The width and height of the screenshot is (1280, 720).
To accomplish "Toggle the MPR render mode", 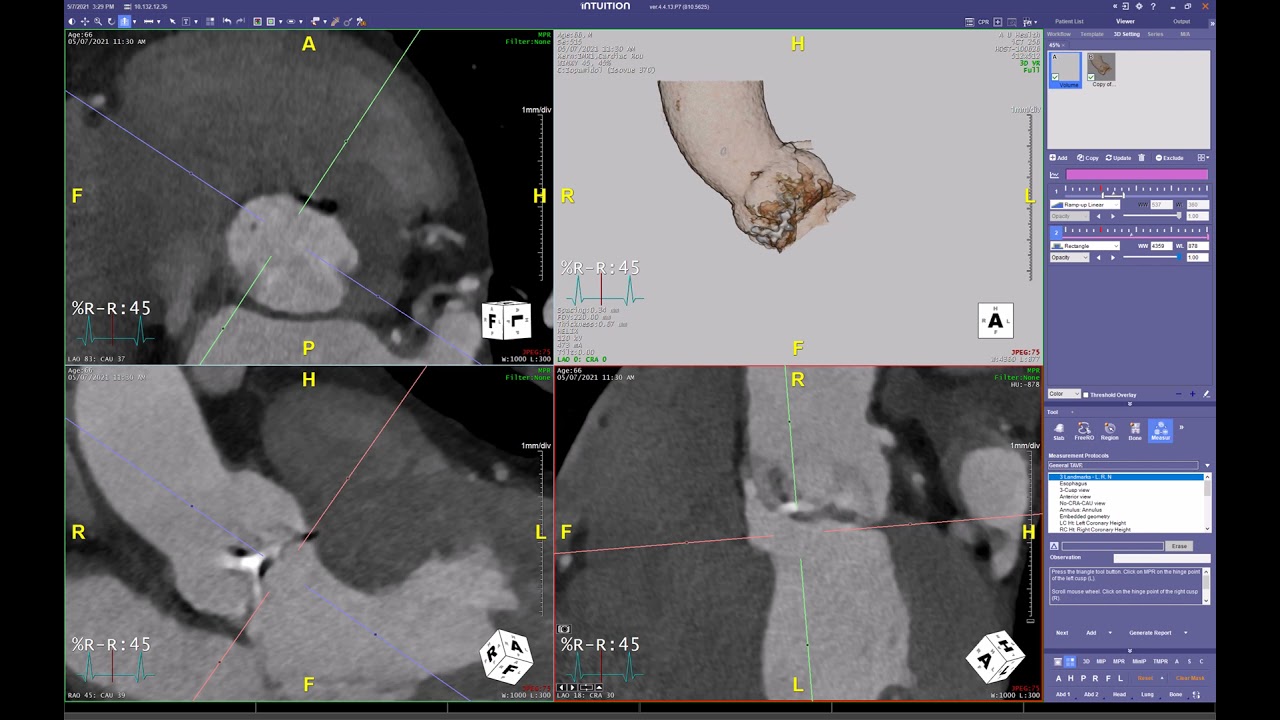I will coord(1119,662).
